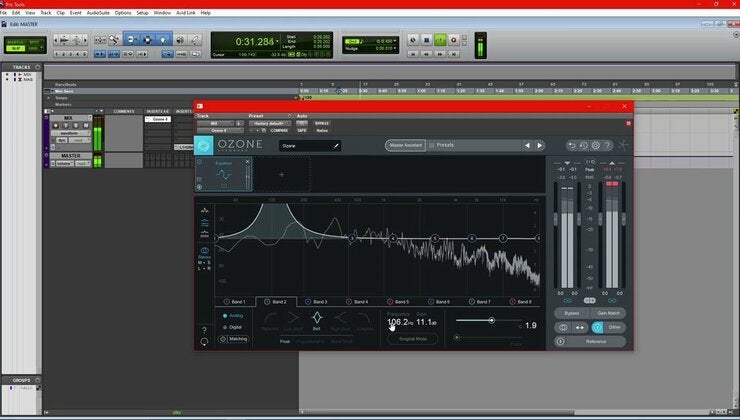
Task: Enable Slip edit mode
Action: click(16, 48)
